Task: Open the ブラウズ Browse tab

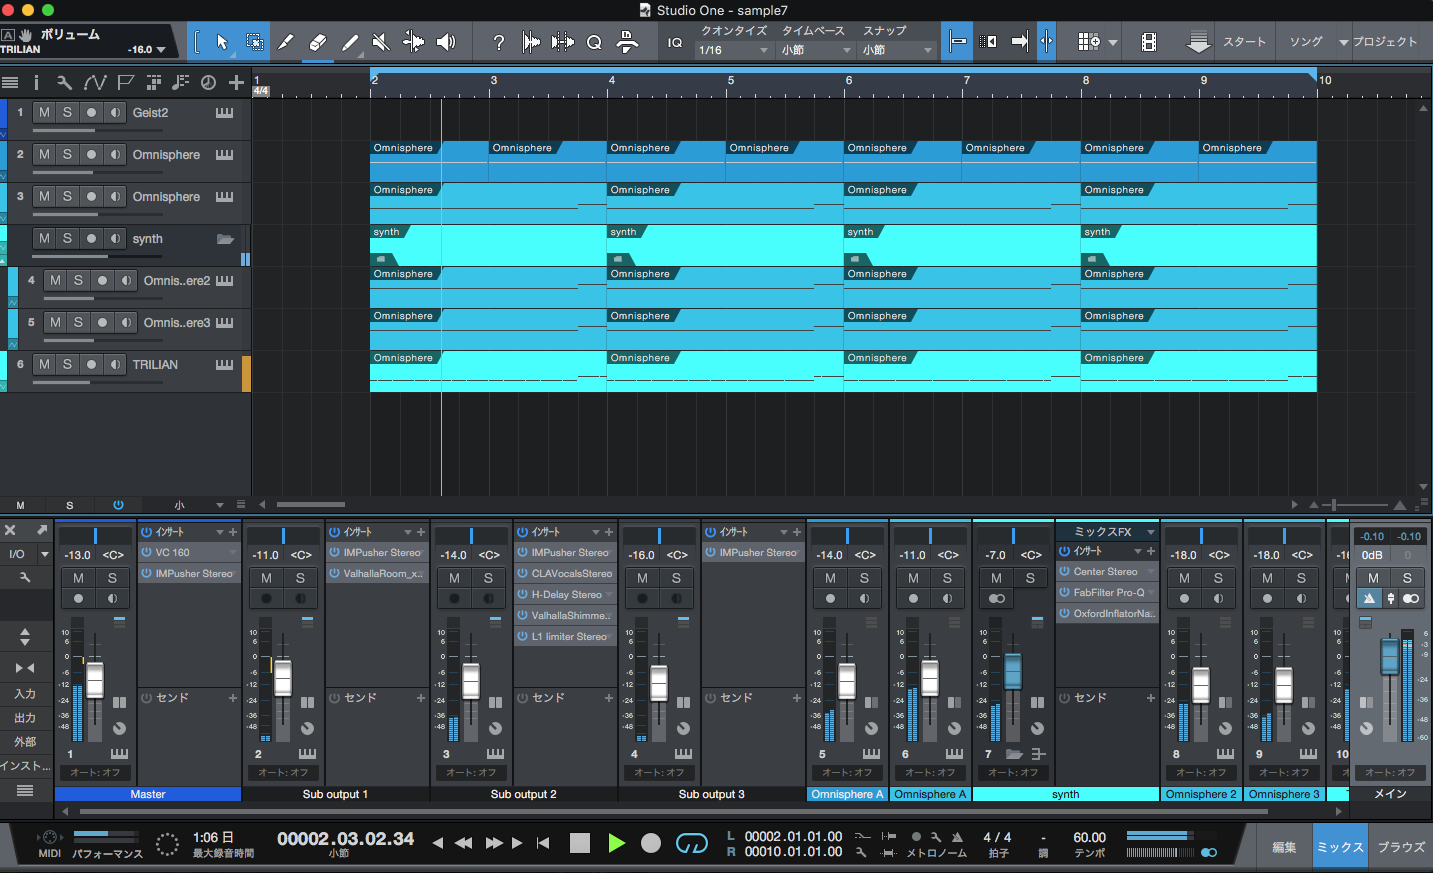Action: (1401, 847)
